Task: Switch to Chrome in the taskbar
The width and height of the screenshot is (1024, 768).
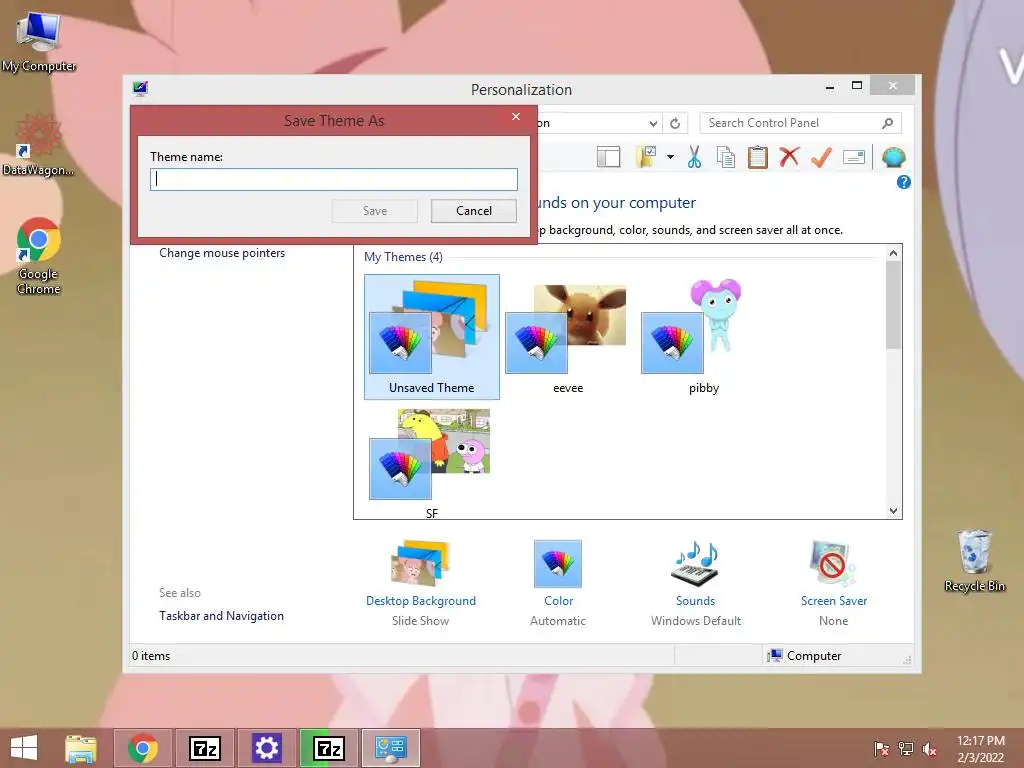Action: click(142, 748)
